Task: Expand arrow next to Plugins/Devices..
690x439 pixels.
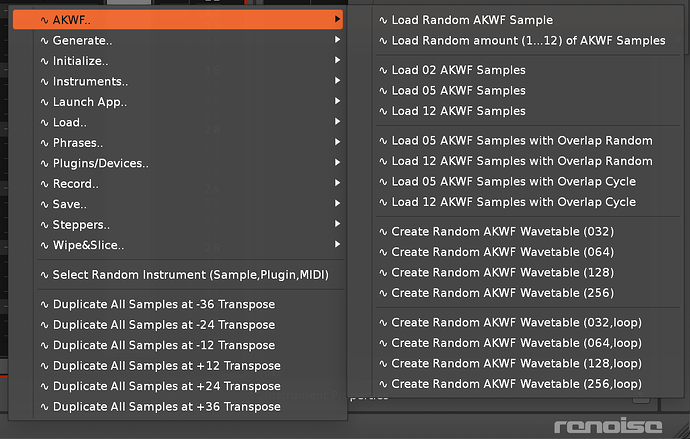Action: click(x=337, y=162)
